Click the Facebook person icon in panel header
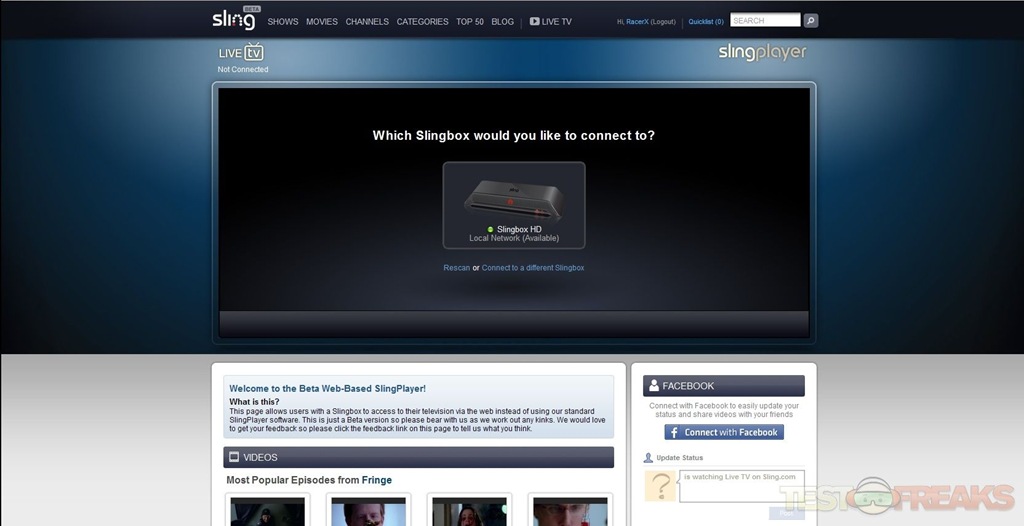The image size is (1024, 526). point(653,386)
